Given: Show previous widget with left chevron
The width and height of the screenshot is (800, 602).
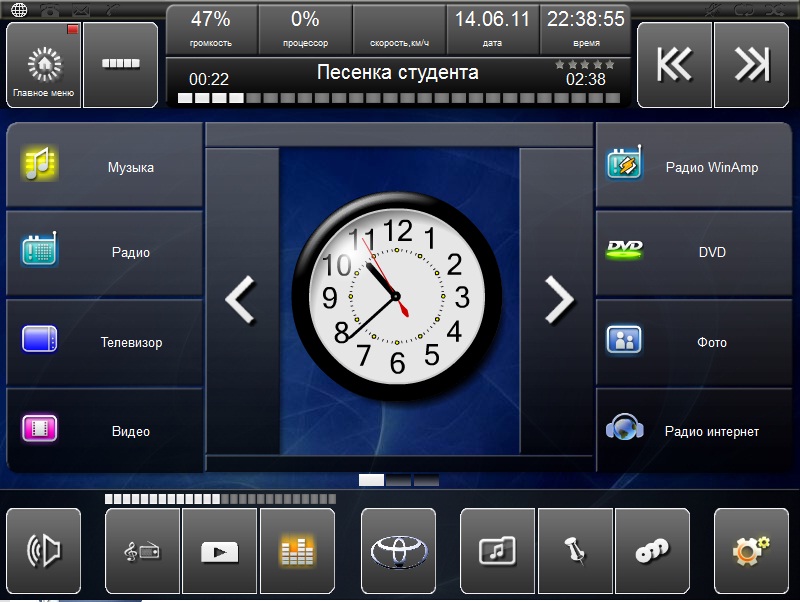Looking at the screenshot, I should pos(242,300).
